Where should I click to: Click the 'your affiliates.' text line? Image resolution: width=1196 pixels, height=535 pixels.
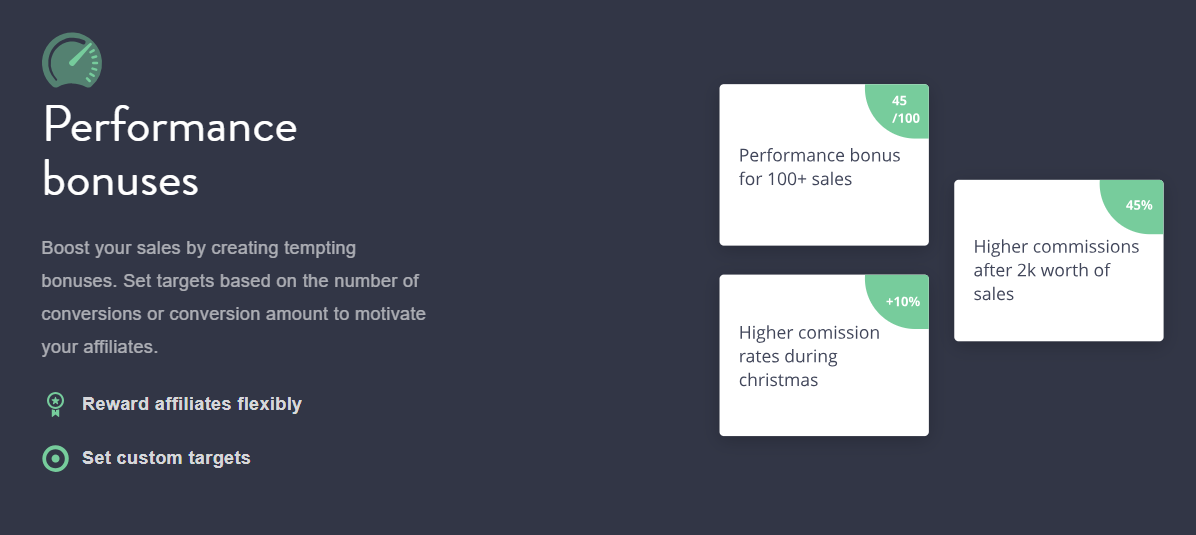point(99,347)
